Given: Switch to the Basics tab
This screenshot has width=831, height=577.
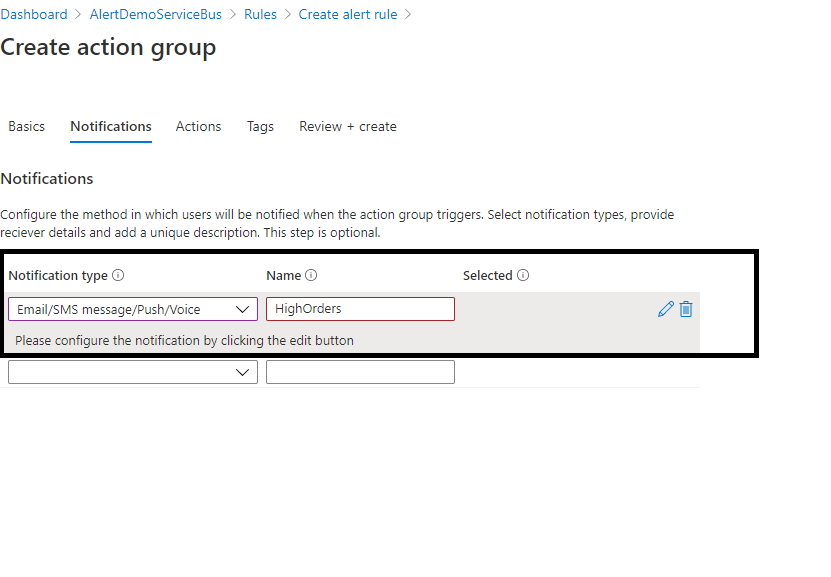Looking at the screenshot, I should coord(27,126).
